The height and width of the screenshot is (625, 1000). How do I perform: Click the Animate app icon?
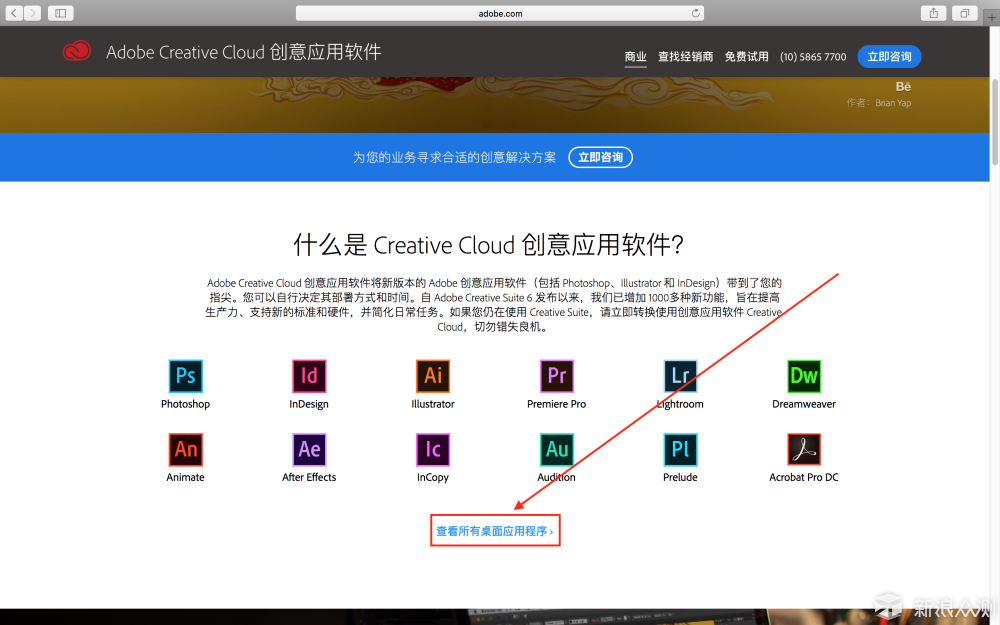pos(186,450)
